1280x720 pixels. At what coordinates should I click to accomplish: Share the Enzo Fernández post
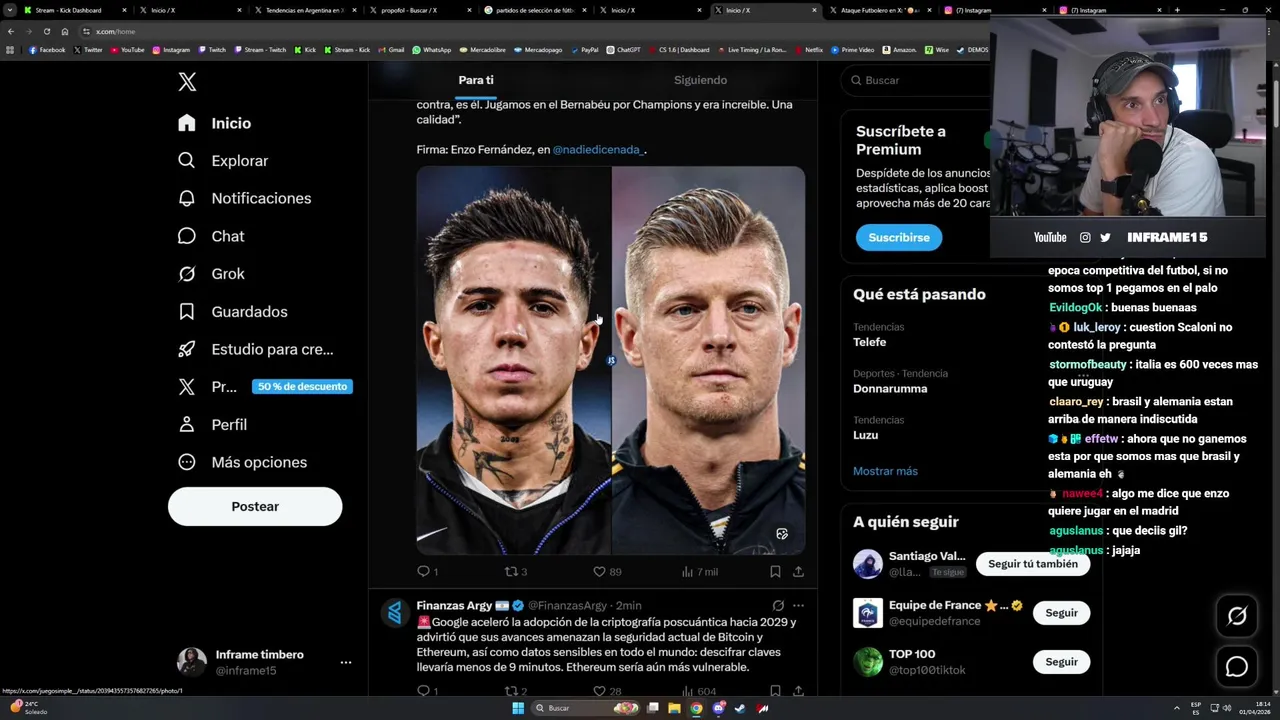click(x=798, y=572)
